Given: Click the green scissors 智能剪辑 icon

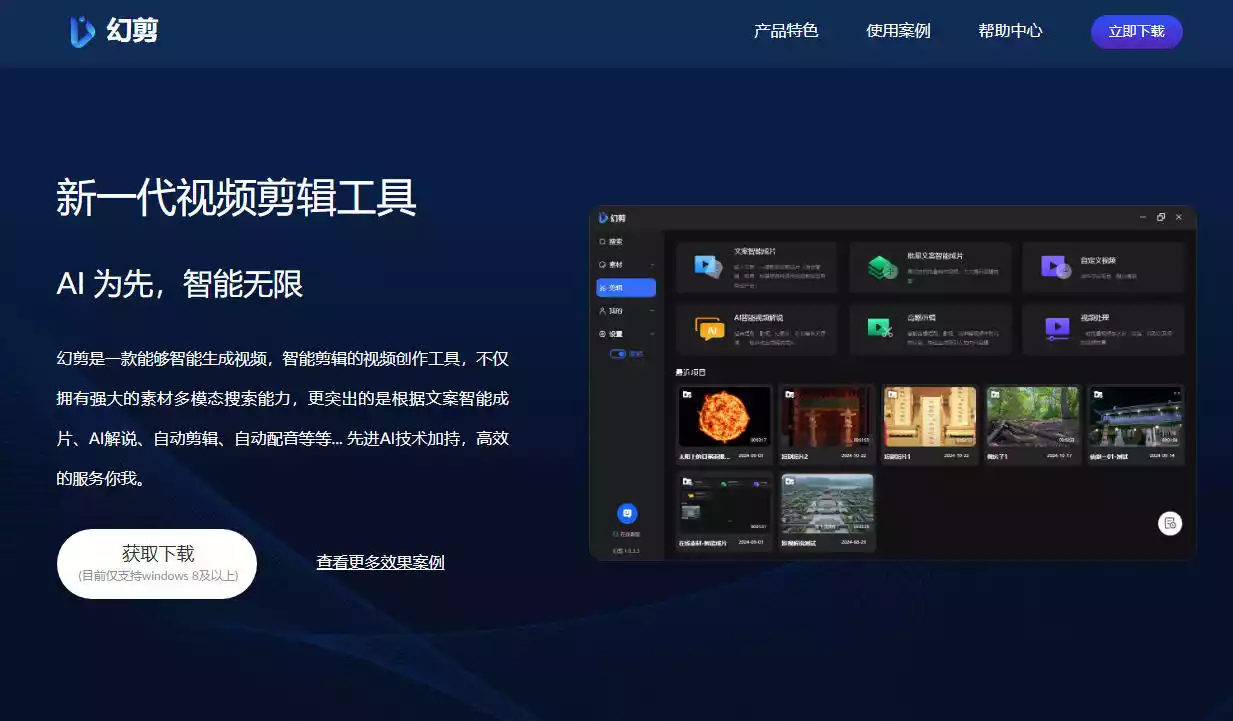Looking at the screenshot, I should click(881, 328).
